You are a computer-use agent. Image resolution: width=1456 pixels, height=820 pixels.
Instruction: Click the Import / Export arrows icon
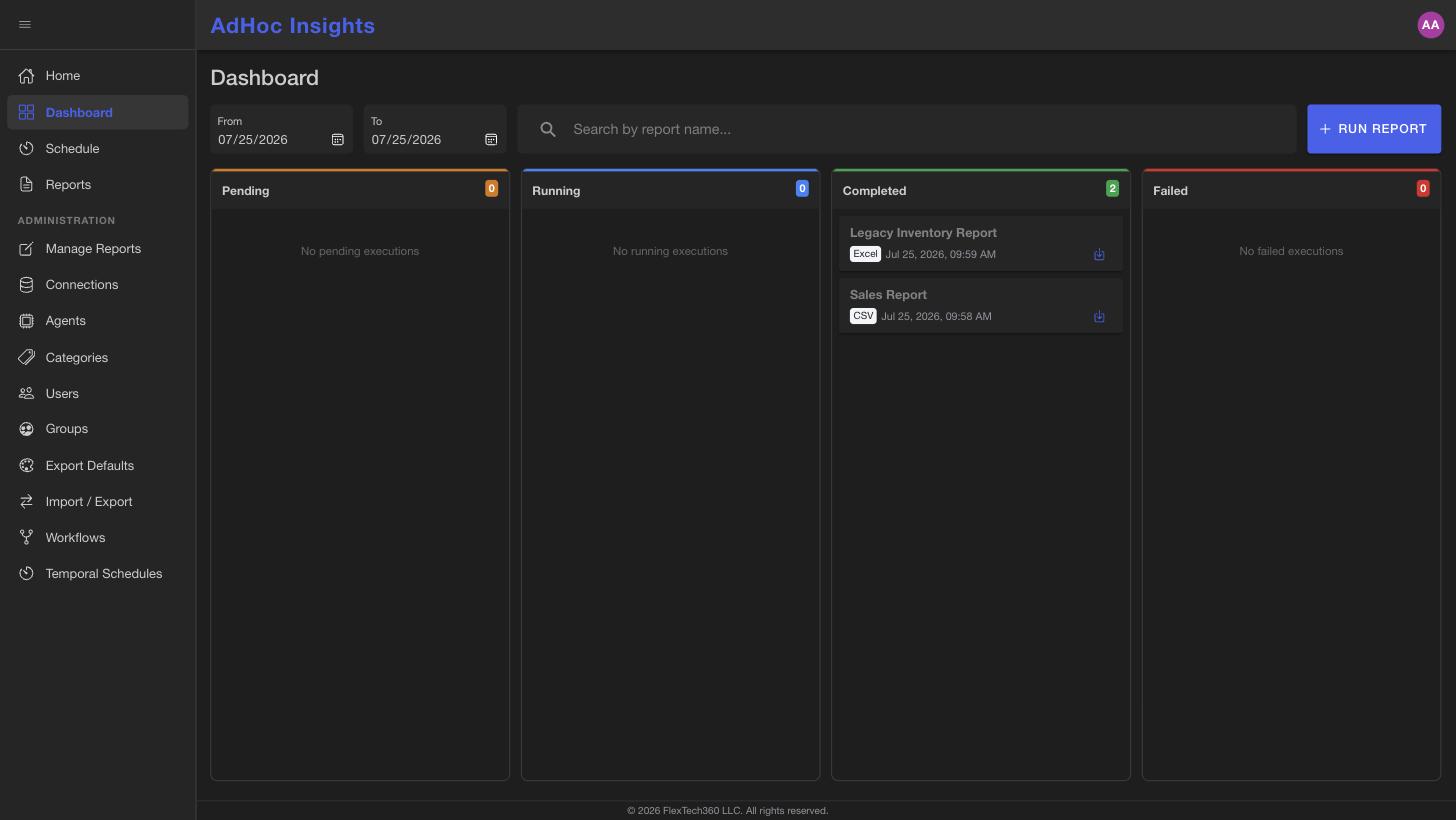26,502
